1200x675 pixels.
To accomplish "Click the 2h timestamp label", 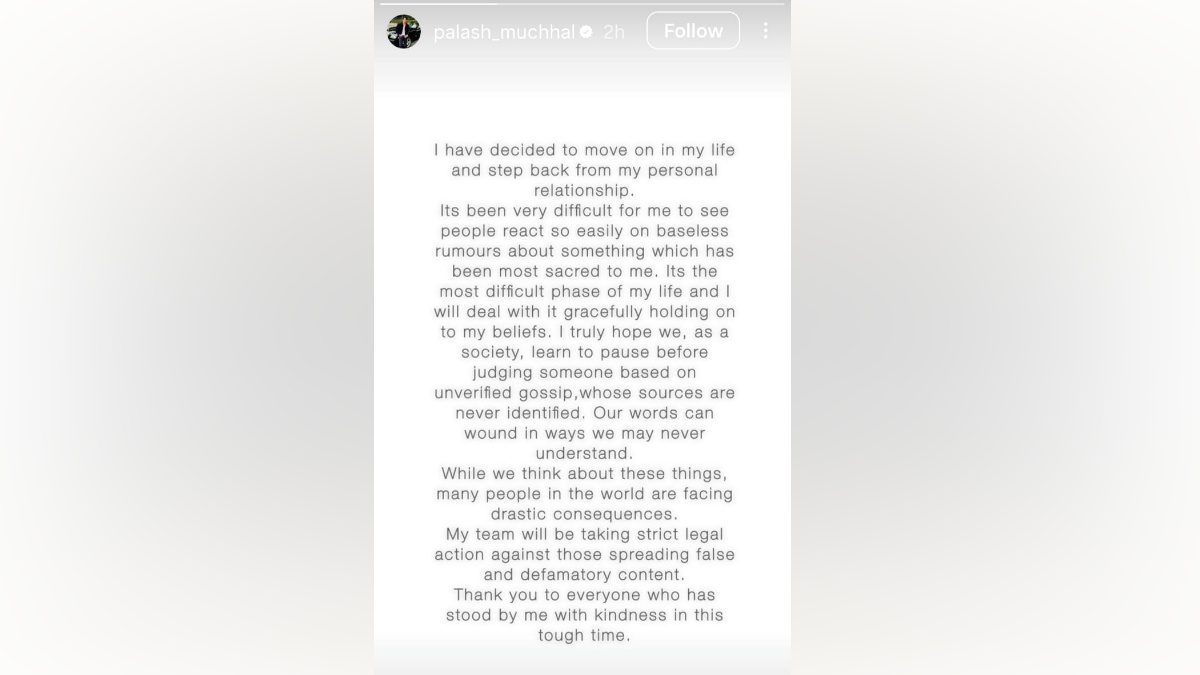I will tap(614, 31).
